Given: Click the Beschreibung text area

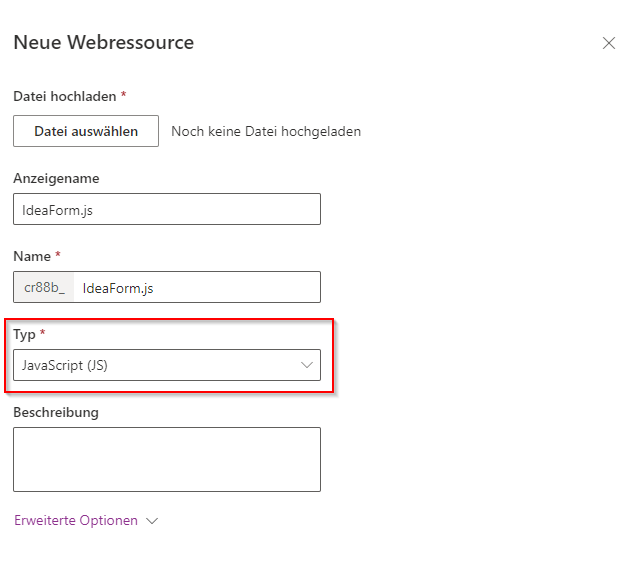Looking at the screenshot, I should point(167,459).
